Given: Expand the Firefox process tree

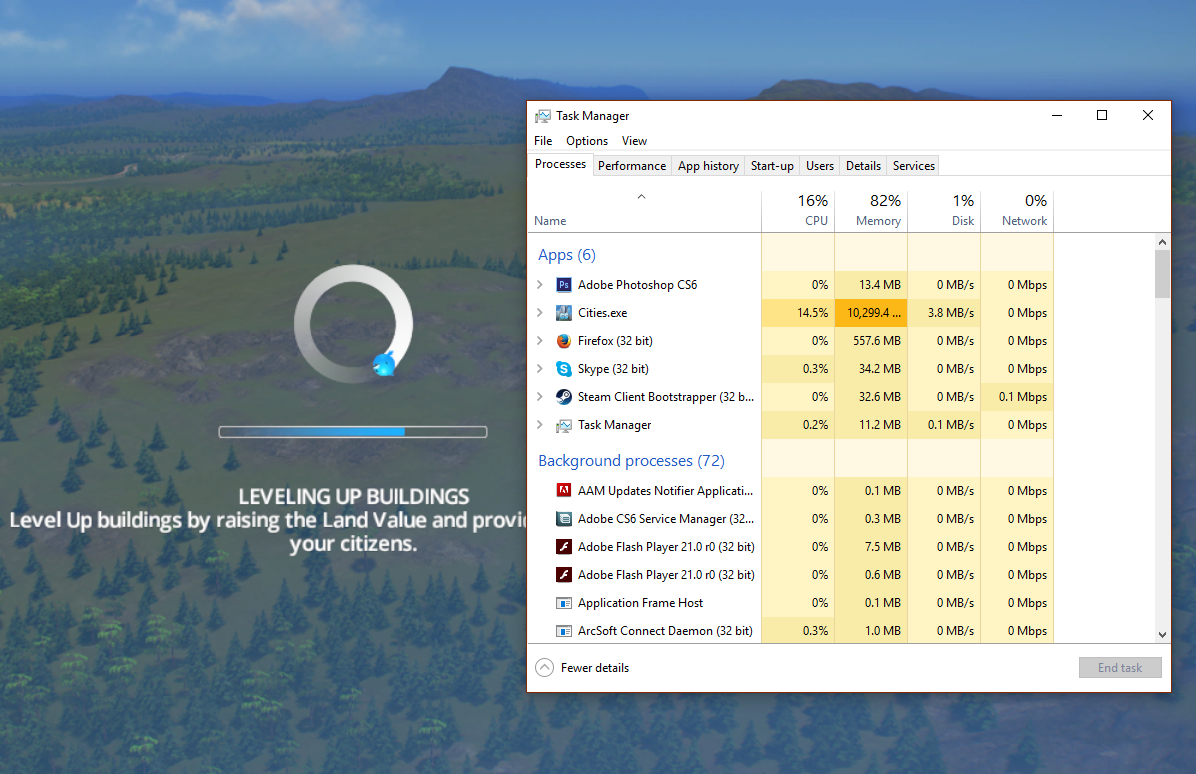Looking at the screenshot, I should pyautogui.click(x=541, y=341).
